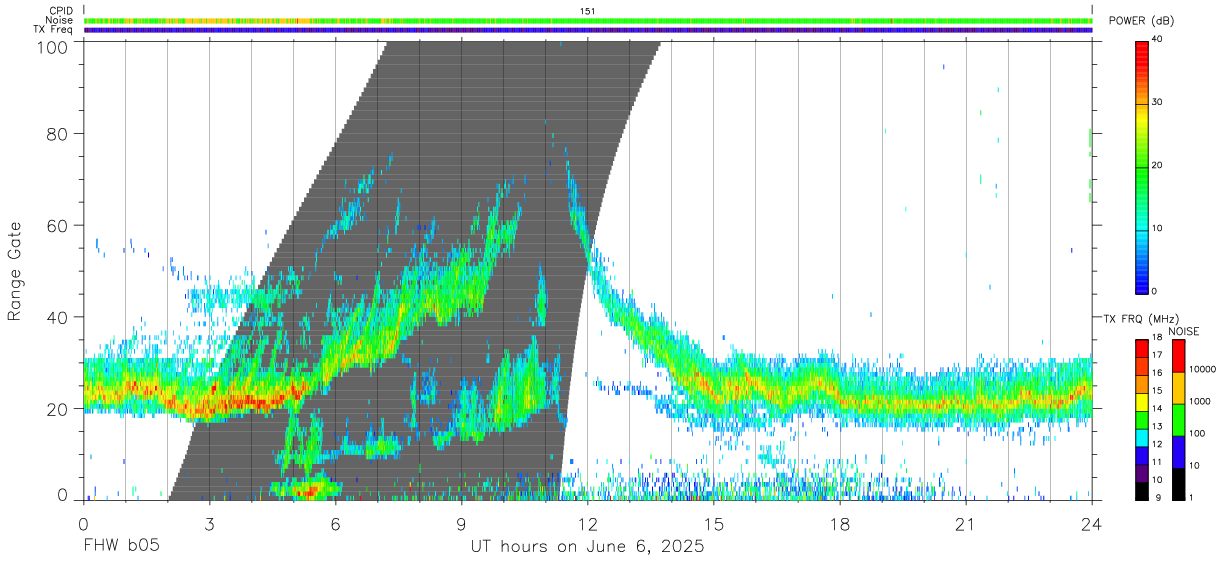Click the 12 label on TX frequency legend

tap(1155, 444)
